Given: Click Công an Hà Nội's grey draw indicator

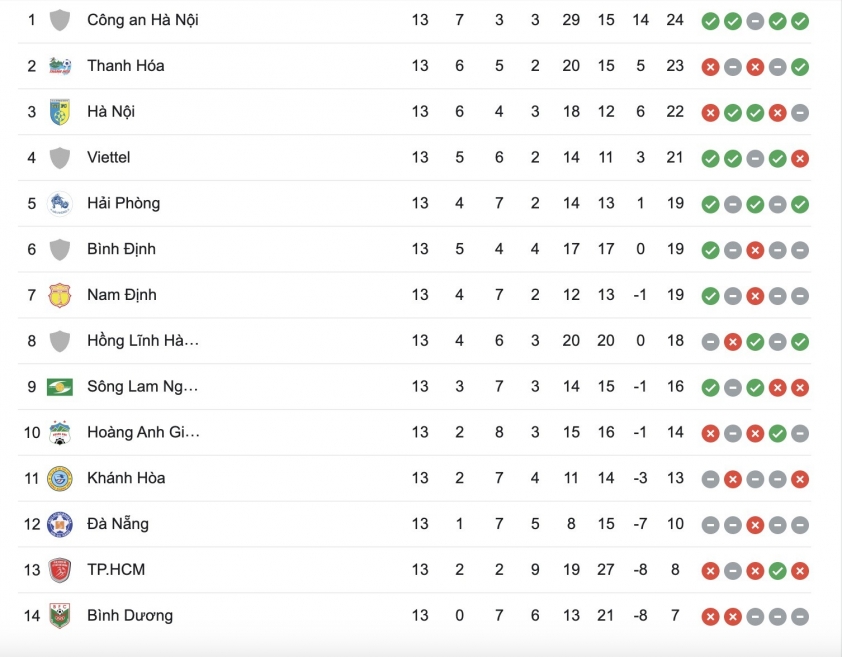Looking at the screenshot, I should coord(755,21).
